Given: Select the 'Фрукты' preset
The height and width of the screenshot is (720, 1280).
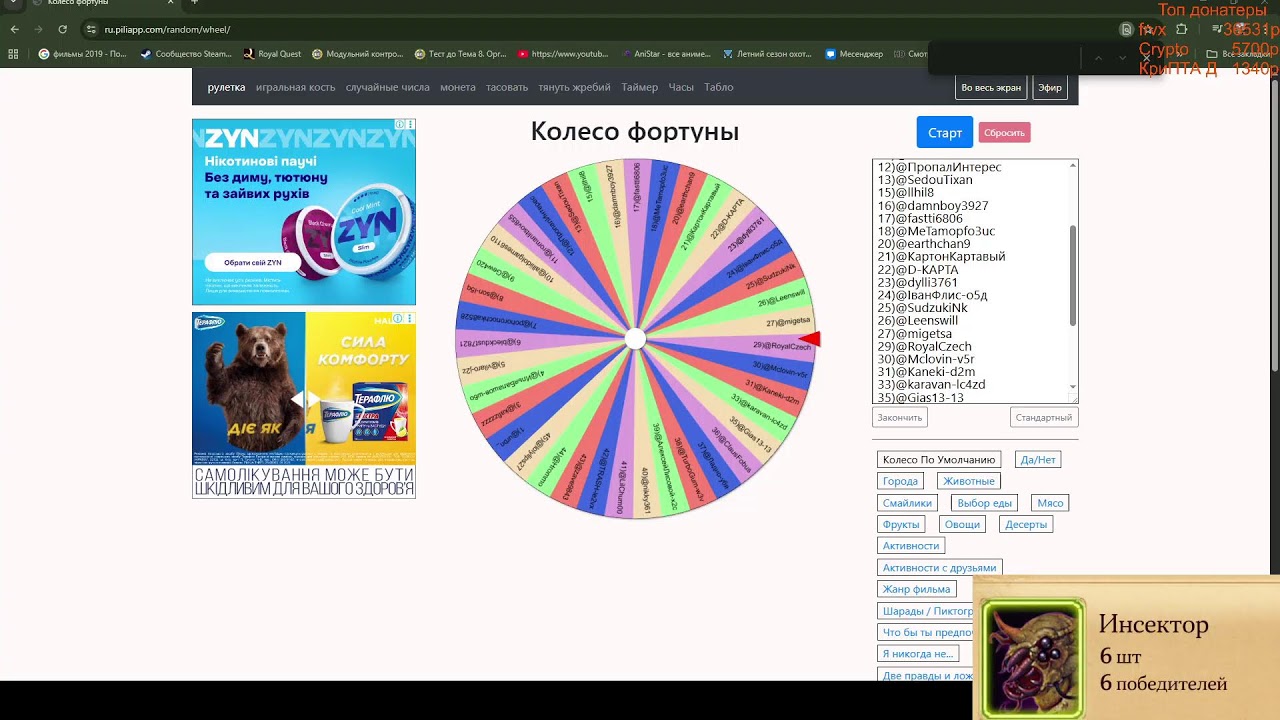Looking at the screenshot, I should 901,524.
